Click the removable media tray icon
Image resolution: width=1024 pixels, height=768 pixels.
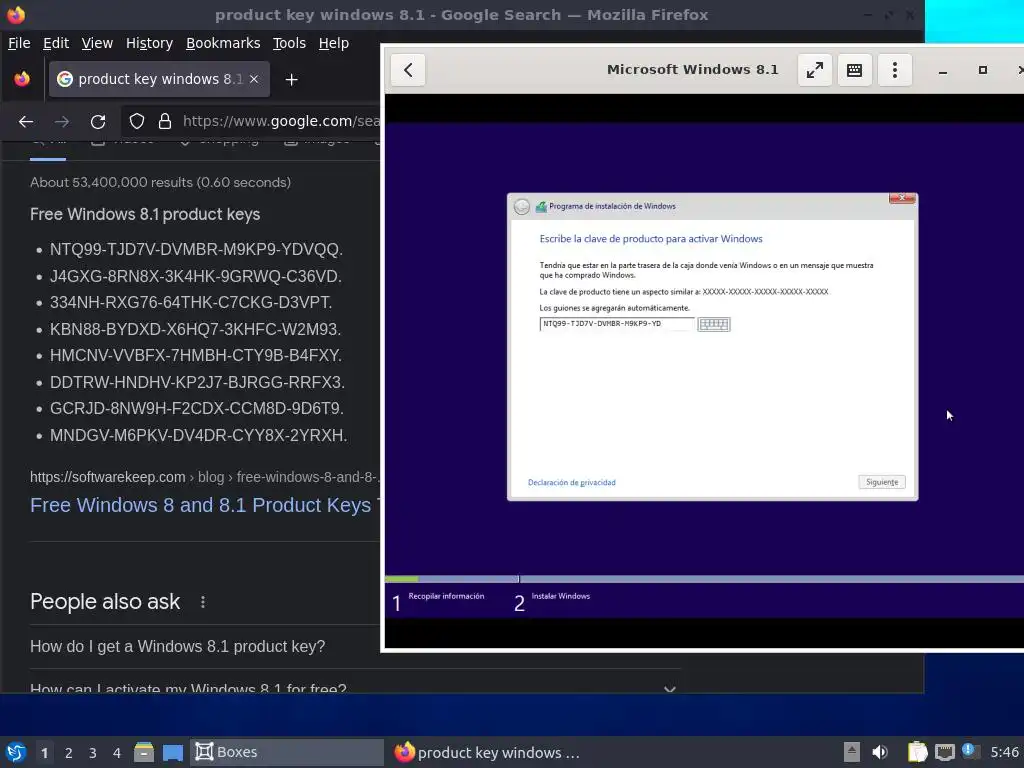[x=852, y=752]
